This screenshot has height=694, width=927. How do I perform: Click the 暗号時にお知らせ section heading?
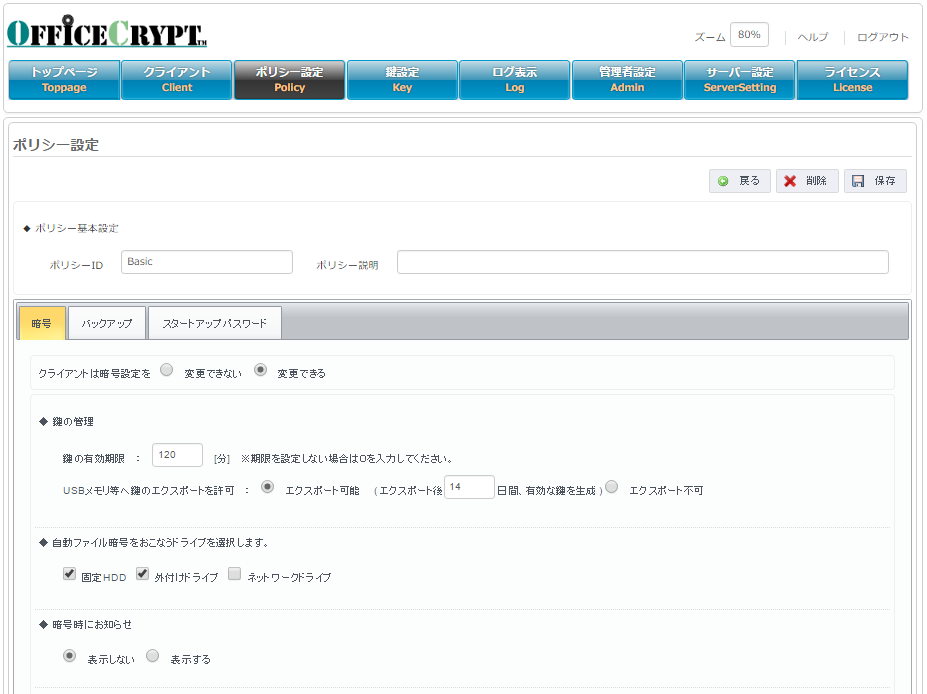92,625
